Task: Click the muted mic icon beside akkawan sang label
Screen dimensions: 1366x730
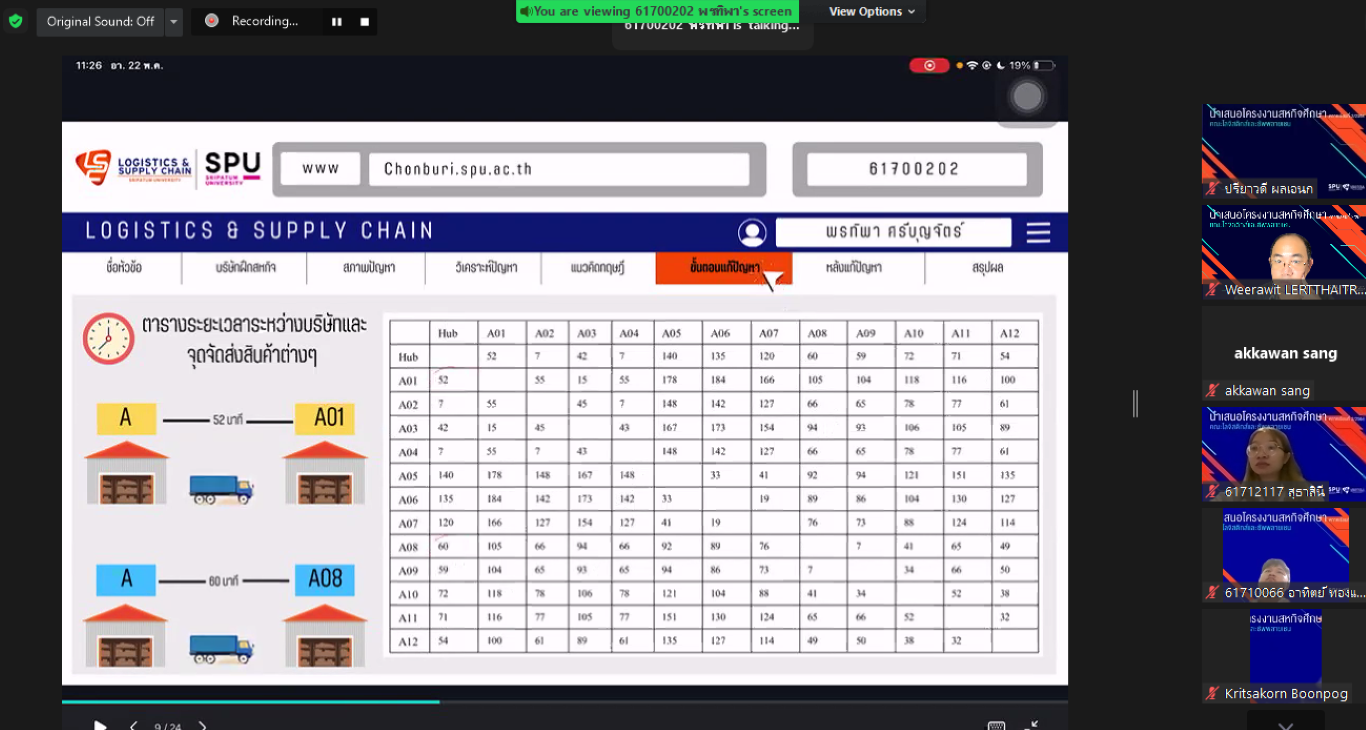Action: (1213, 391)
